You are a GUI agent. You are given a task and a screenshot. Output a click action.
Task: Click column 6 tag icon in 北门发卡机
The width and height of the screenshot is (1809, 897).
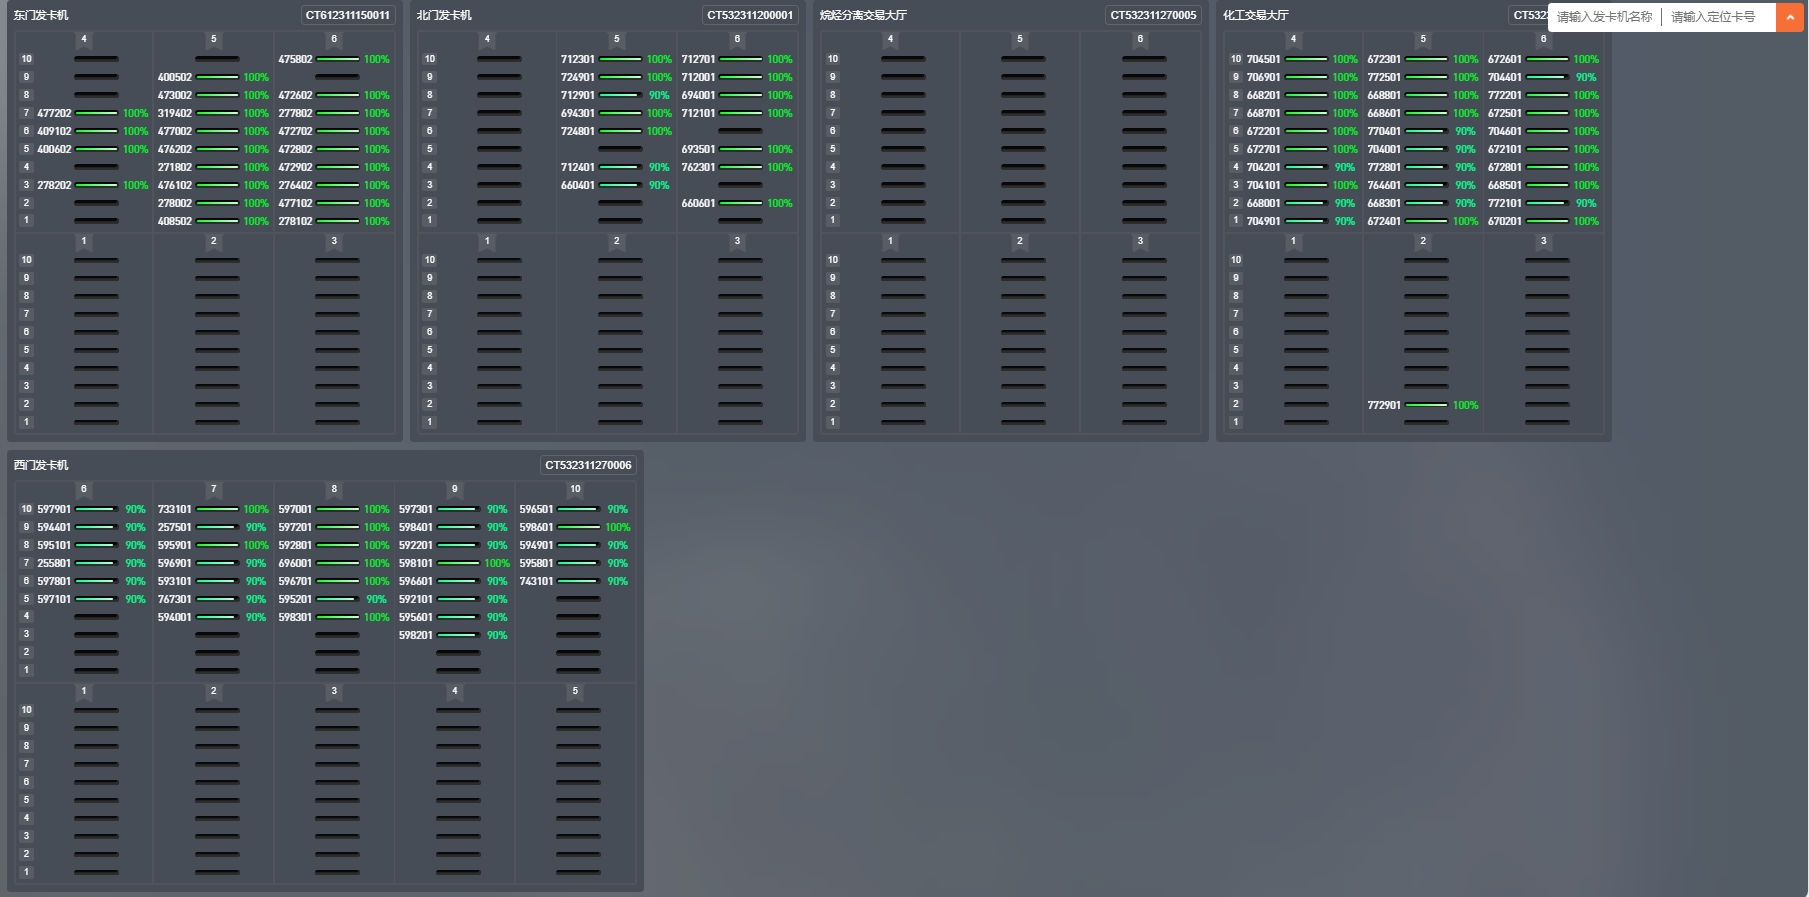tap(737, 40)
